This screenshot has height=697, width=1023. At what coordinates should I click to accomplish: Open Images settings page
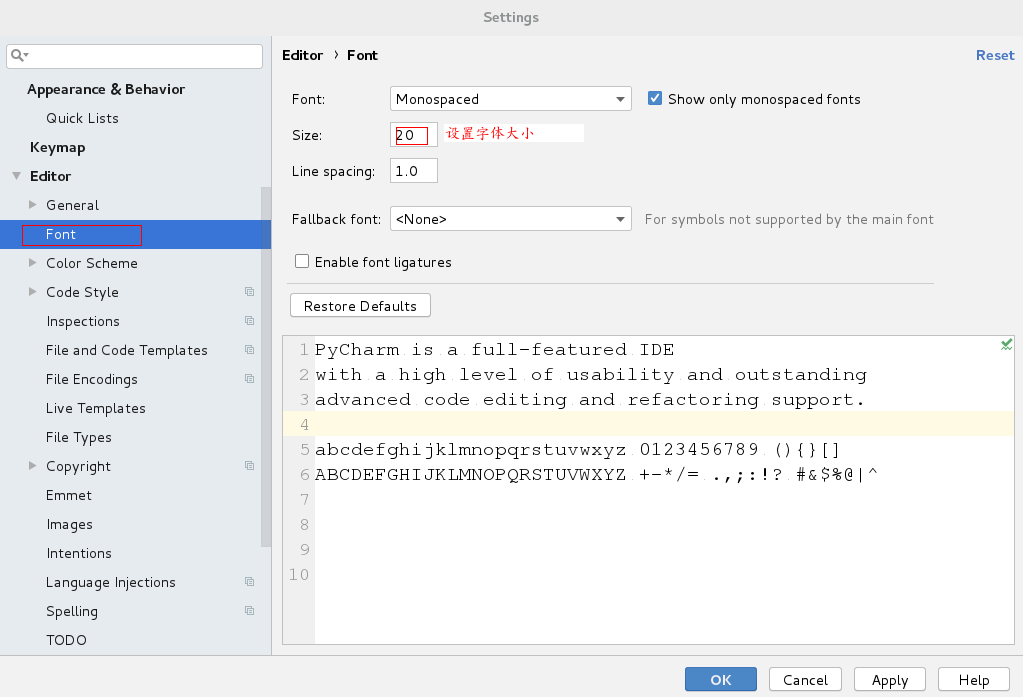(69, 524)
